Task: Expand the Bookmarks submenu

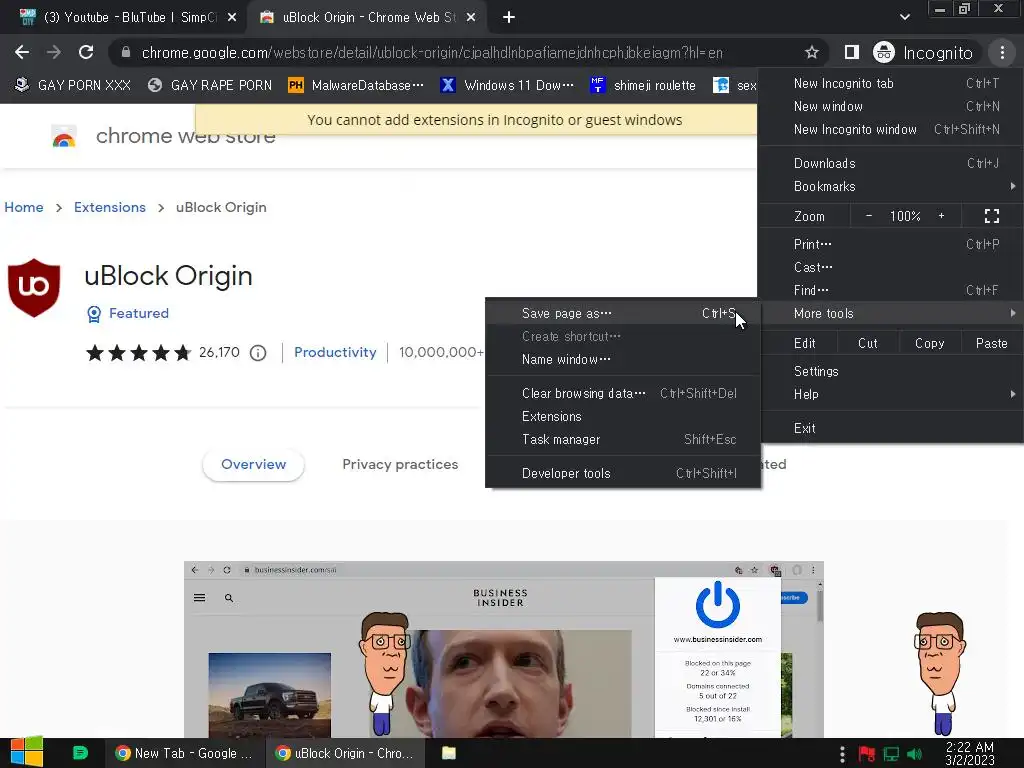Action: [891, 186]
